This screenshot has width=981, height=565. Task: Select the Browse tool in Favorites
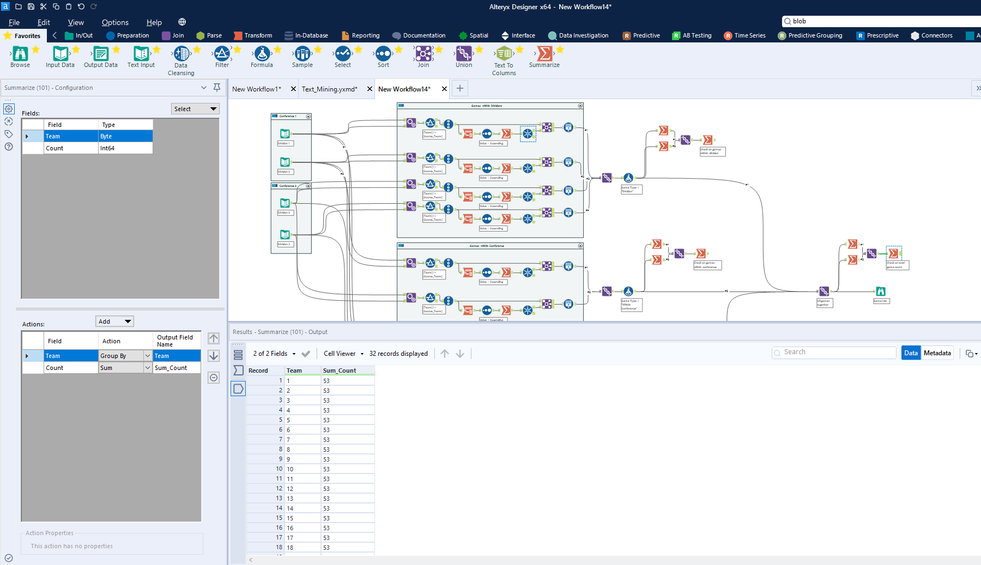point(20,56)
